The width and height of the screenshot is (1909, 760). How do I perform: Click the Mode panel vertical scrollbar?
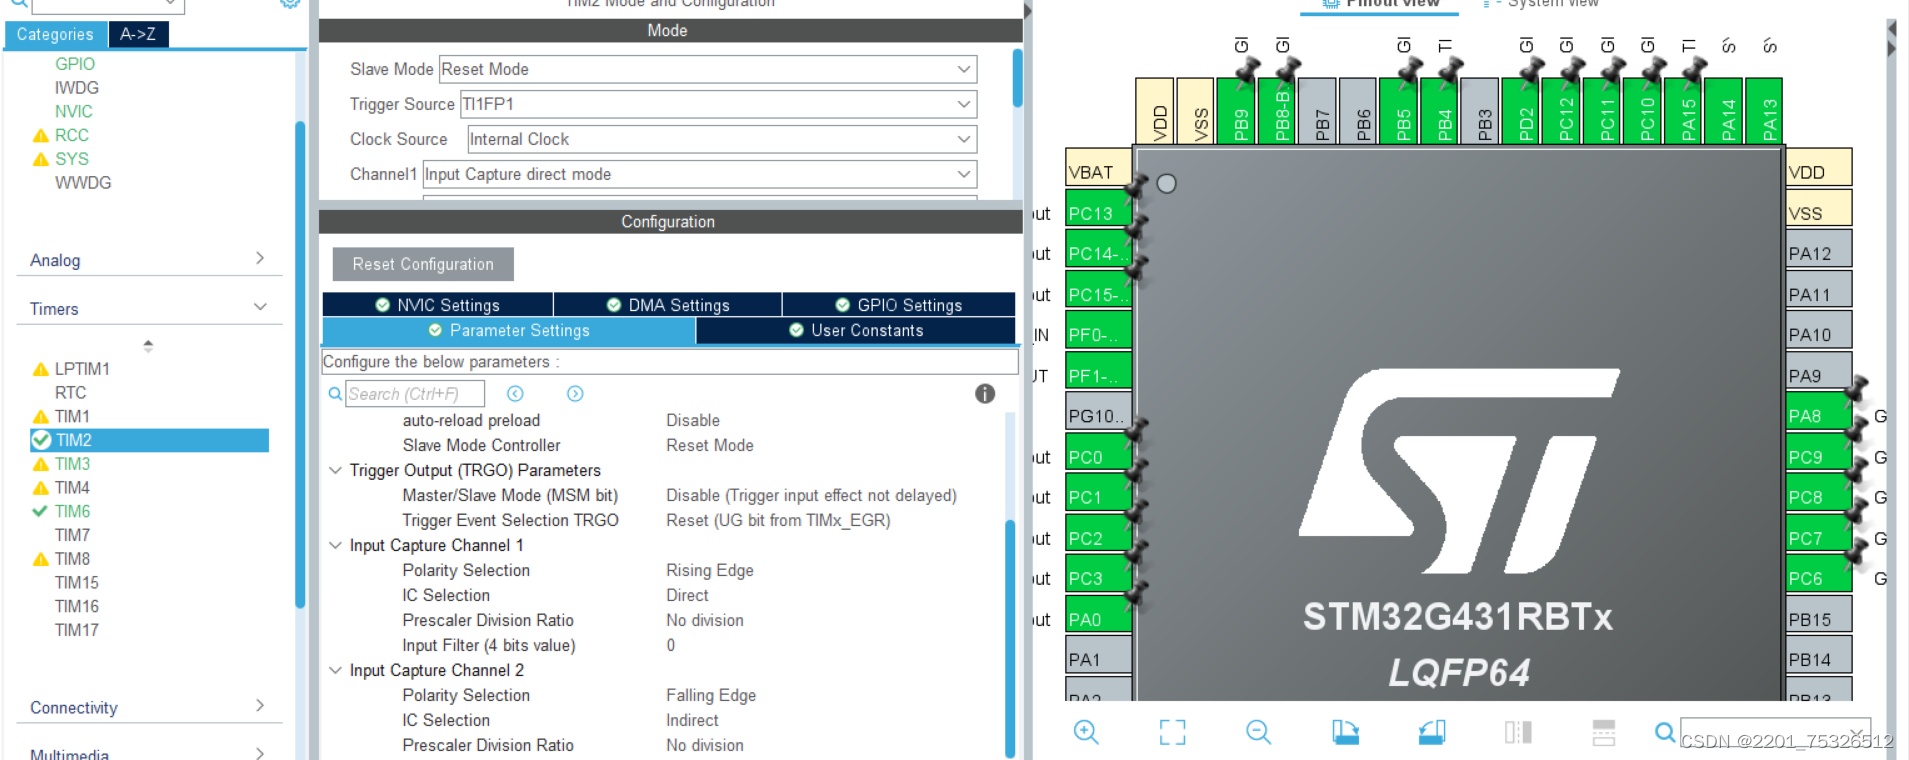[1018, 78]
